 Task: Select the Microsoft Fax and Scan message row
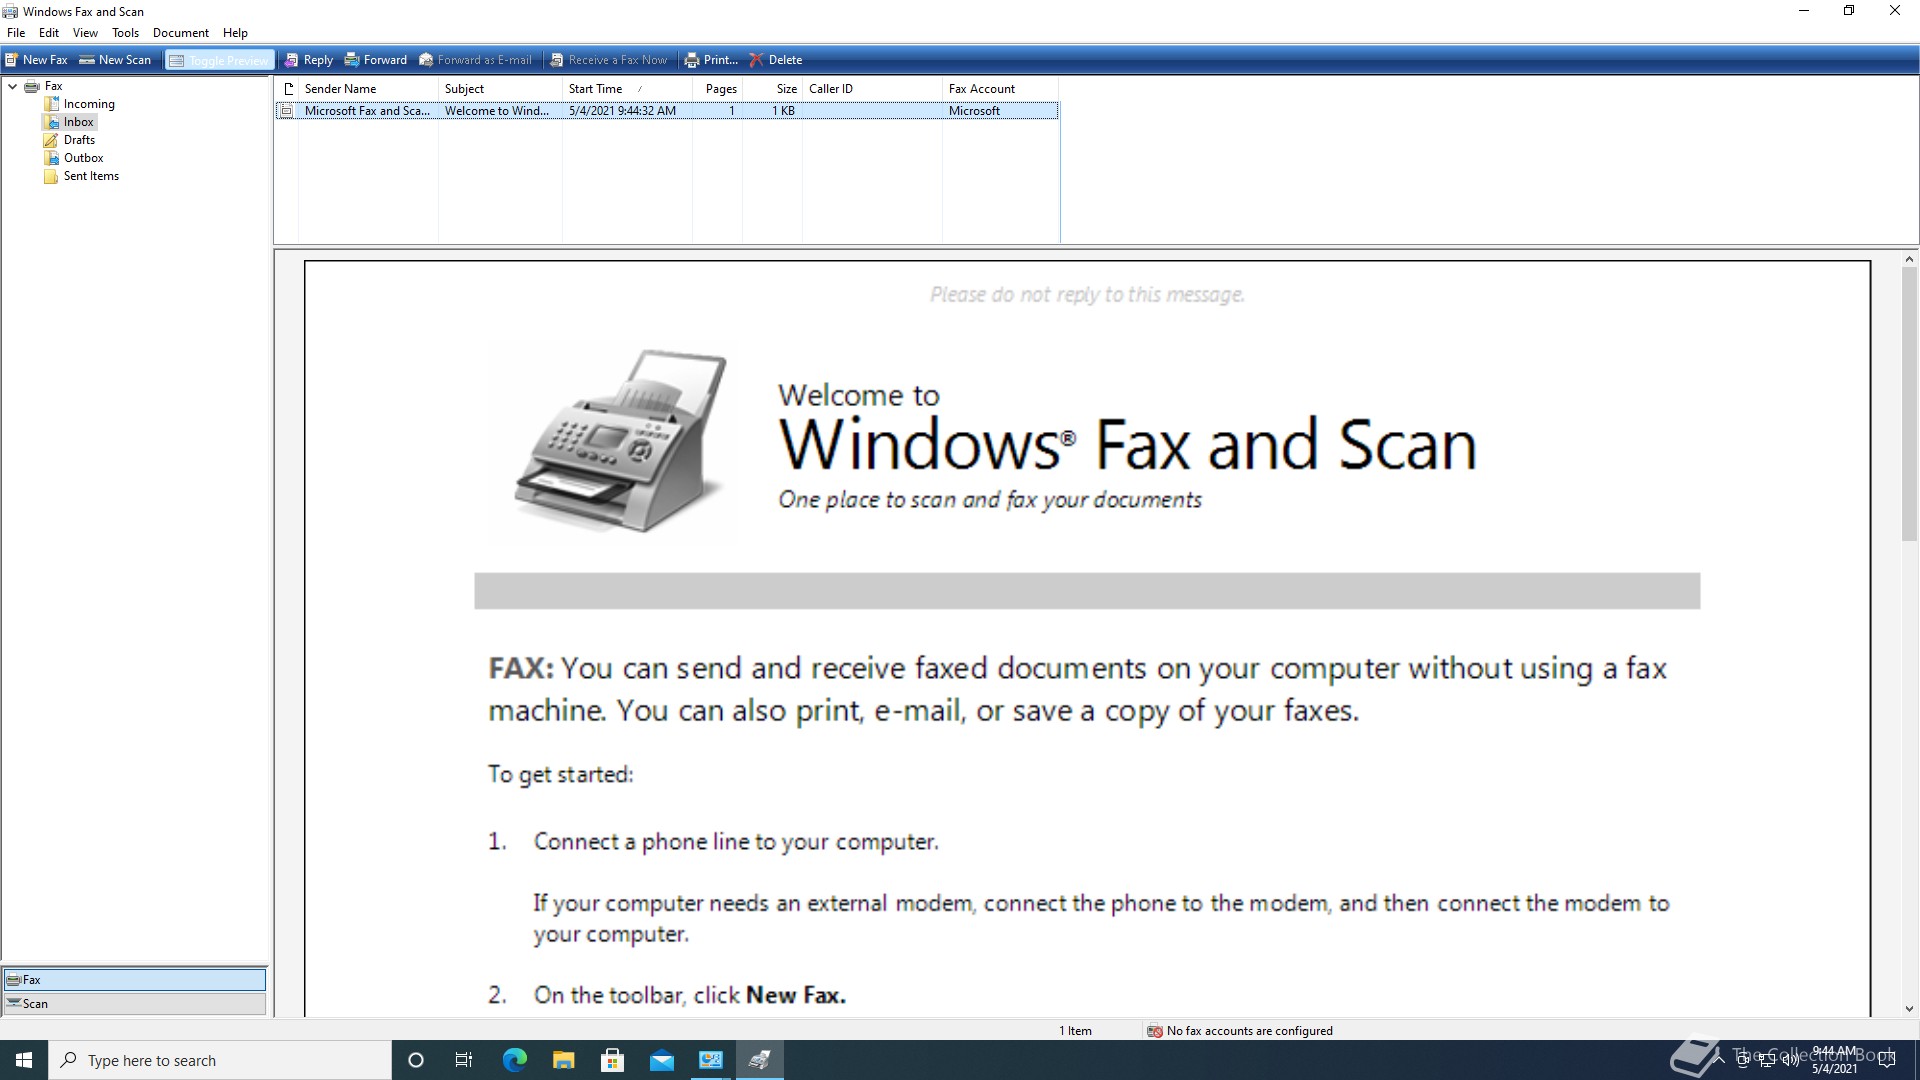(667, 111)
